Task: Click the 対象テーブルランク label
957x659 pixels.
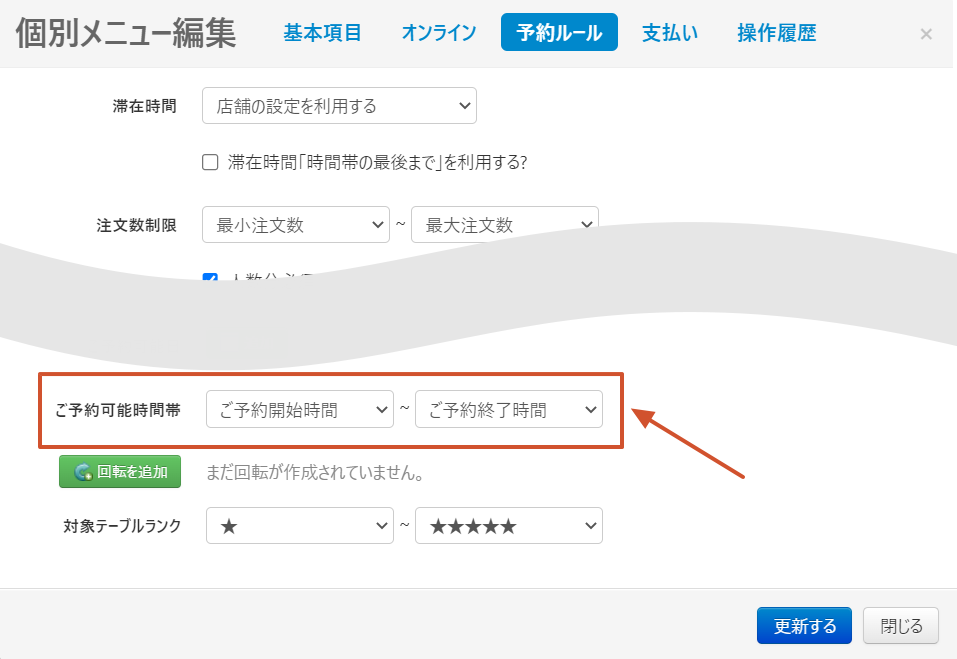Action: [123, 525]
